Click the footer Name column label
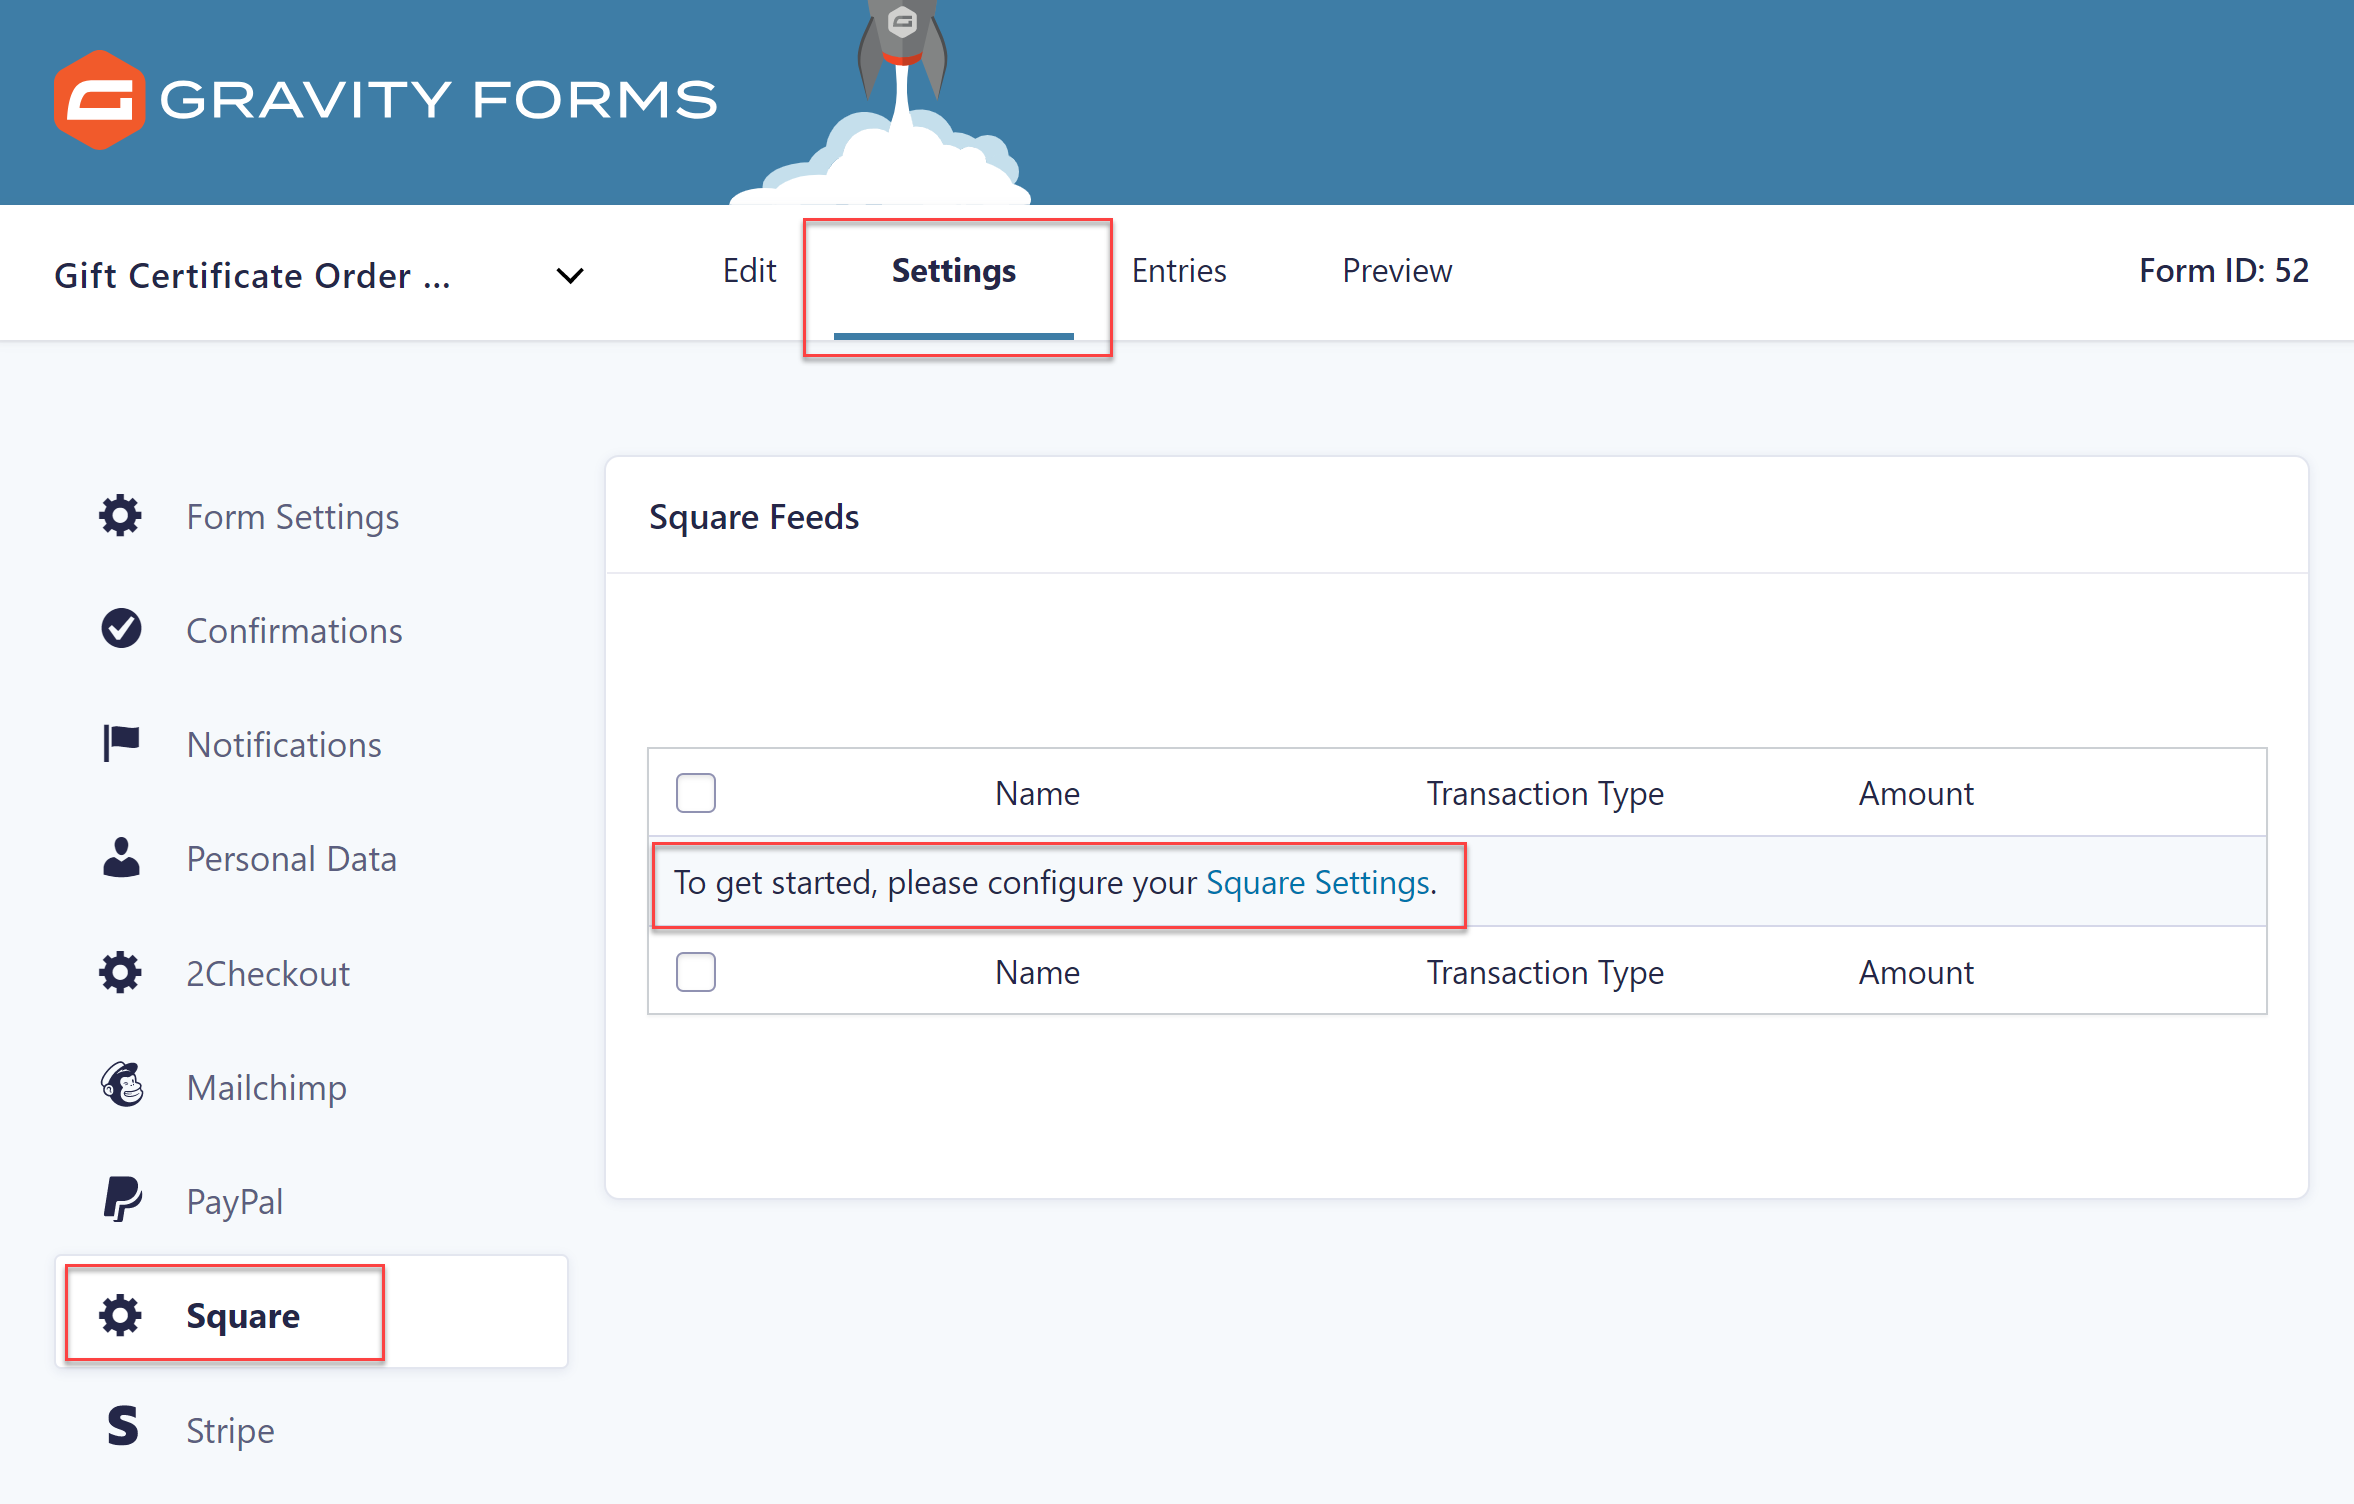Viewport: 2354px width, 1504px height. (1037, 972)
